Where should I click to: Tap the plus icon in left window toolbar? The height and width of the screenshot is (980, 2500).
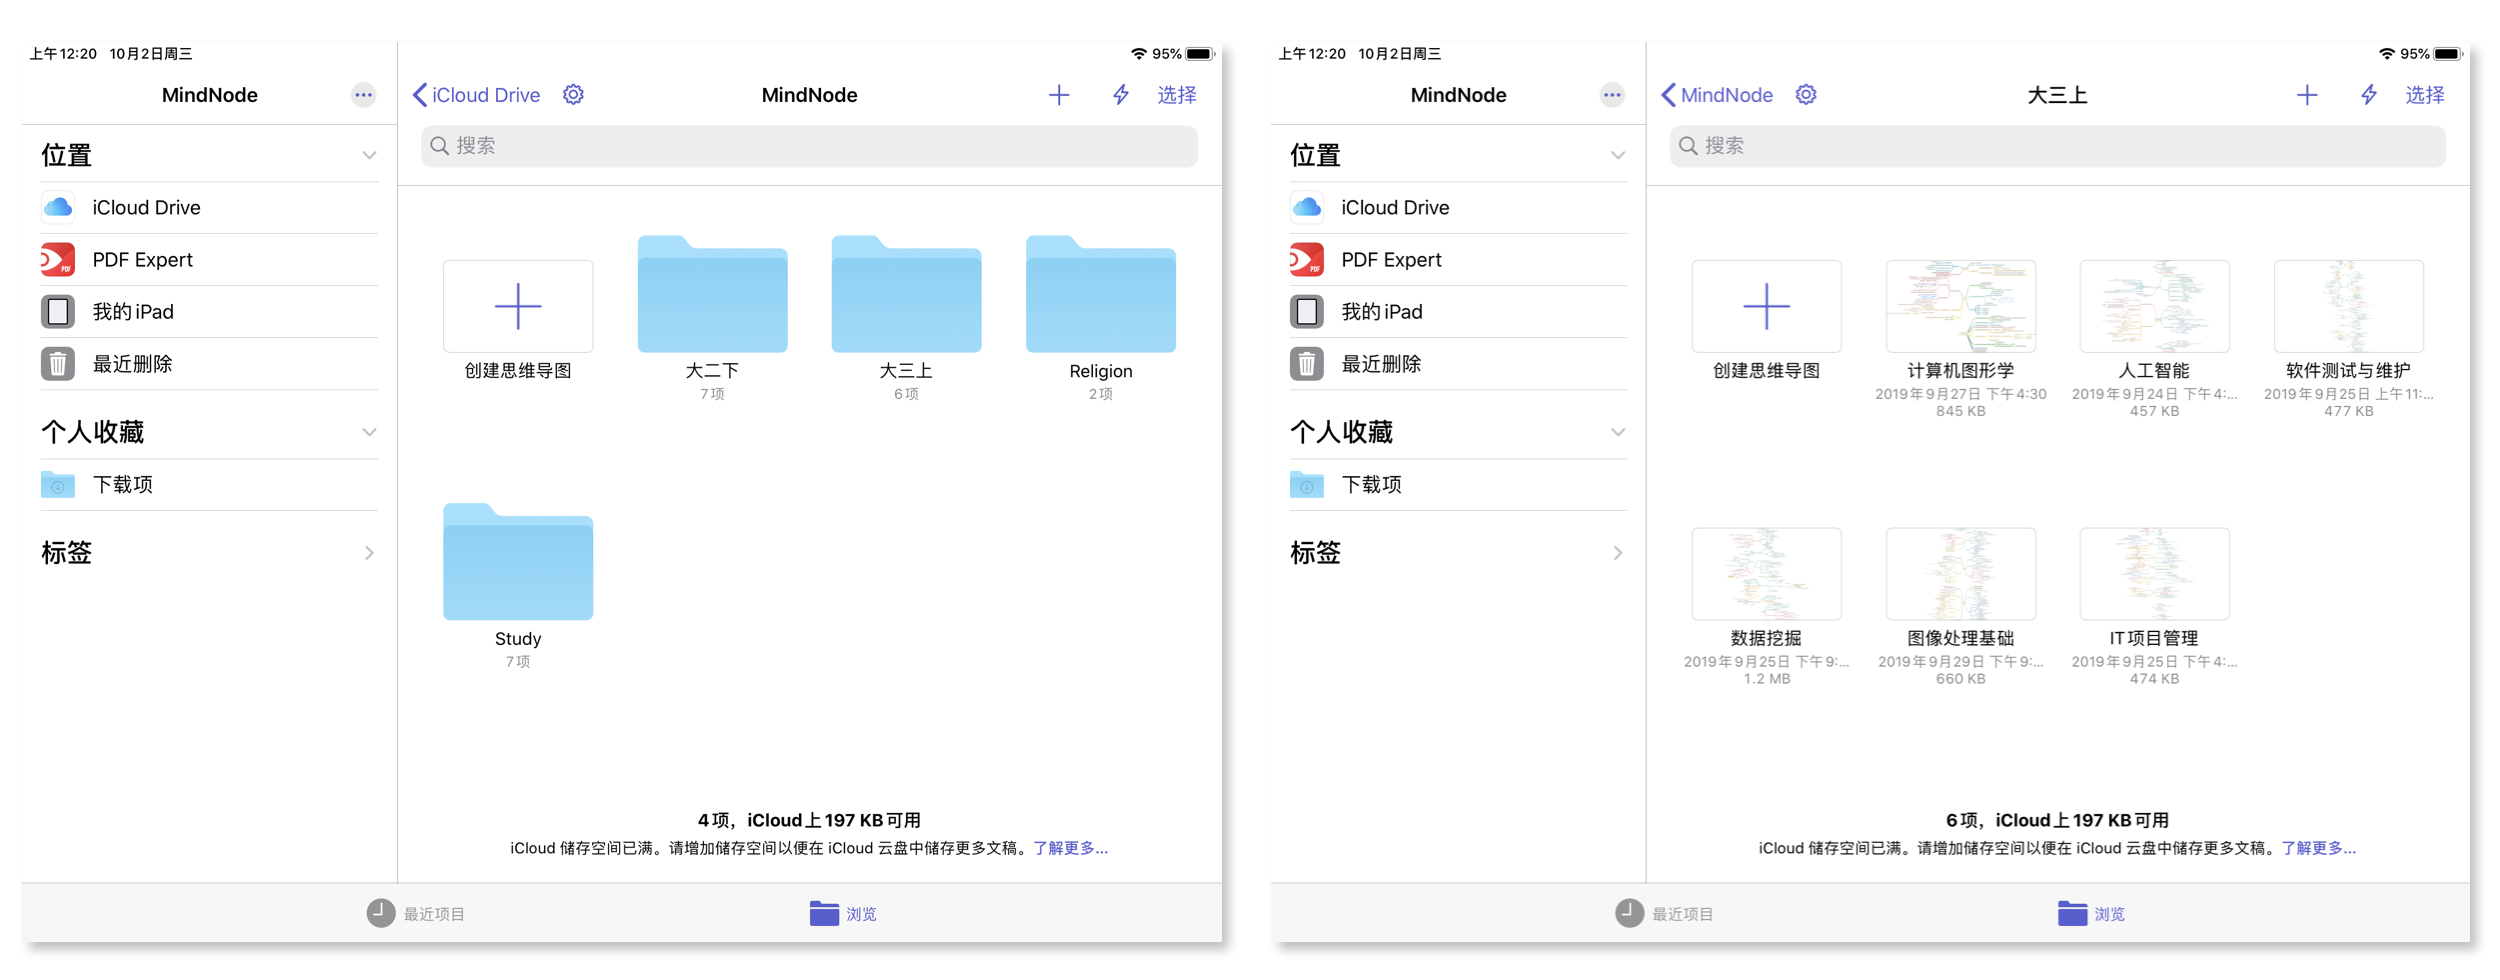pyautogui.click(x=1058, y=95)
